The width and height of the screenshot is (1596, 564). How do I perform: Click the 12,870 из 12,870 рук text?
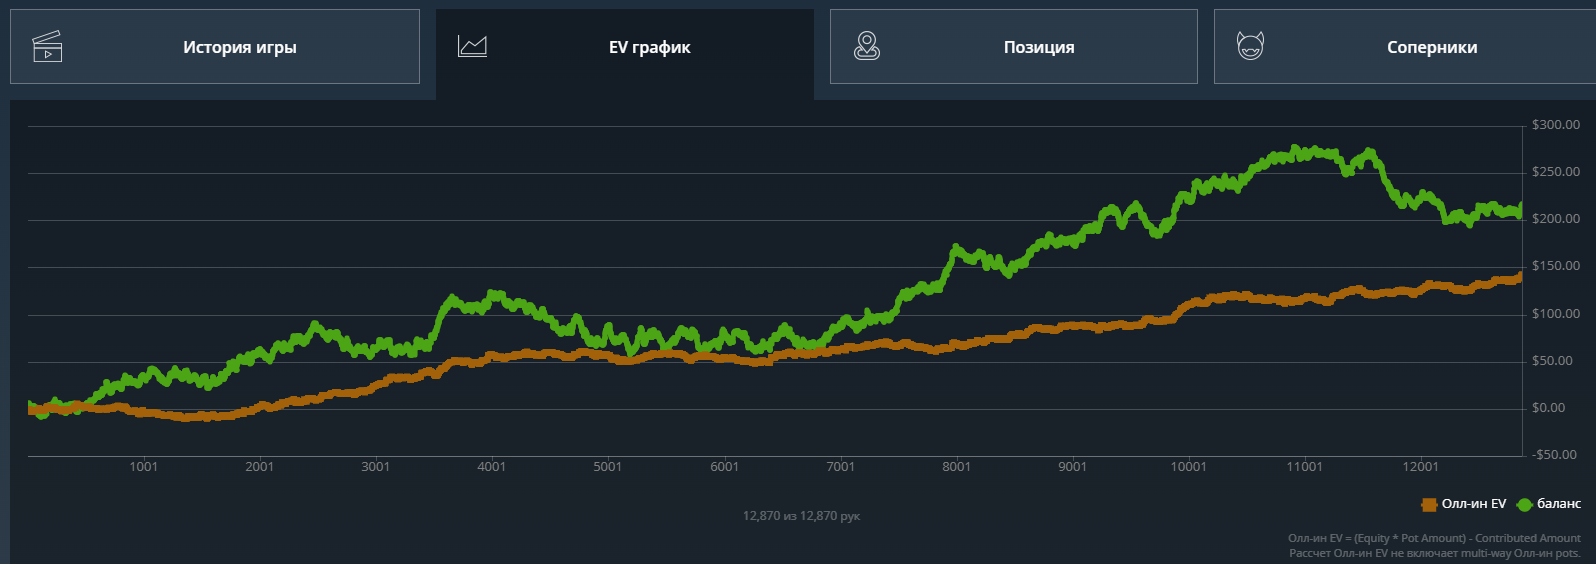click(x=801, y=516)
